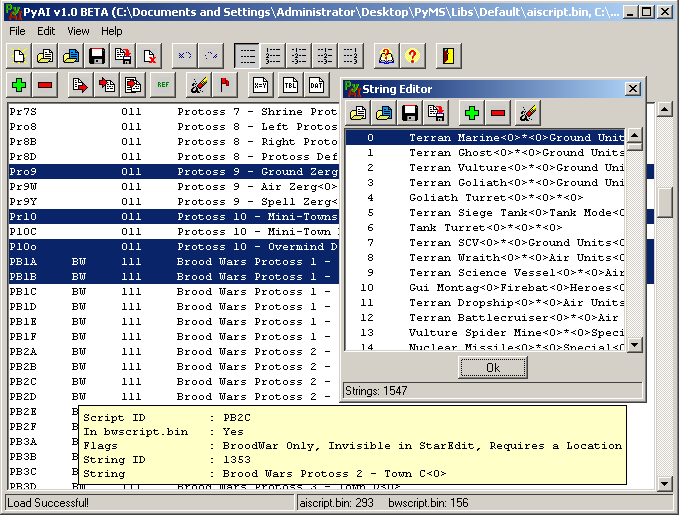Click up arrow of main script list scrollbar
This screenshot has width=679, height=515.
click(x=664, y=110)
